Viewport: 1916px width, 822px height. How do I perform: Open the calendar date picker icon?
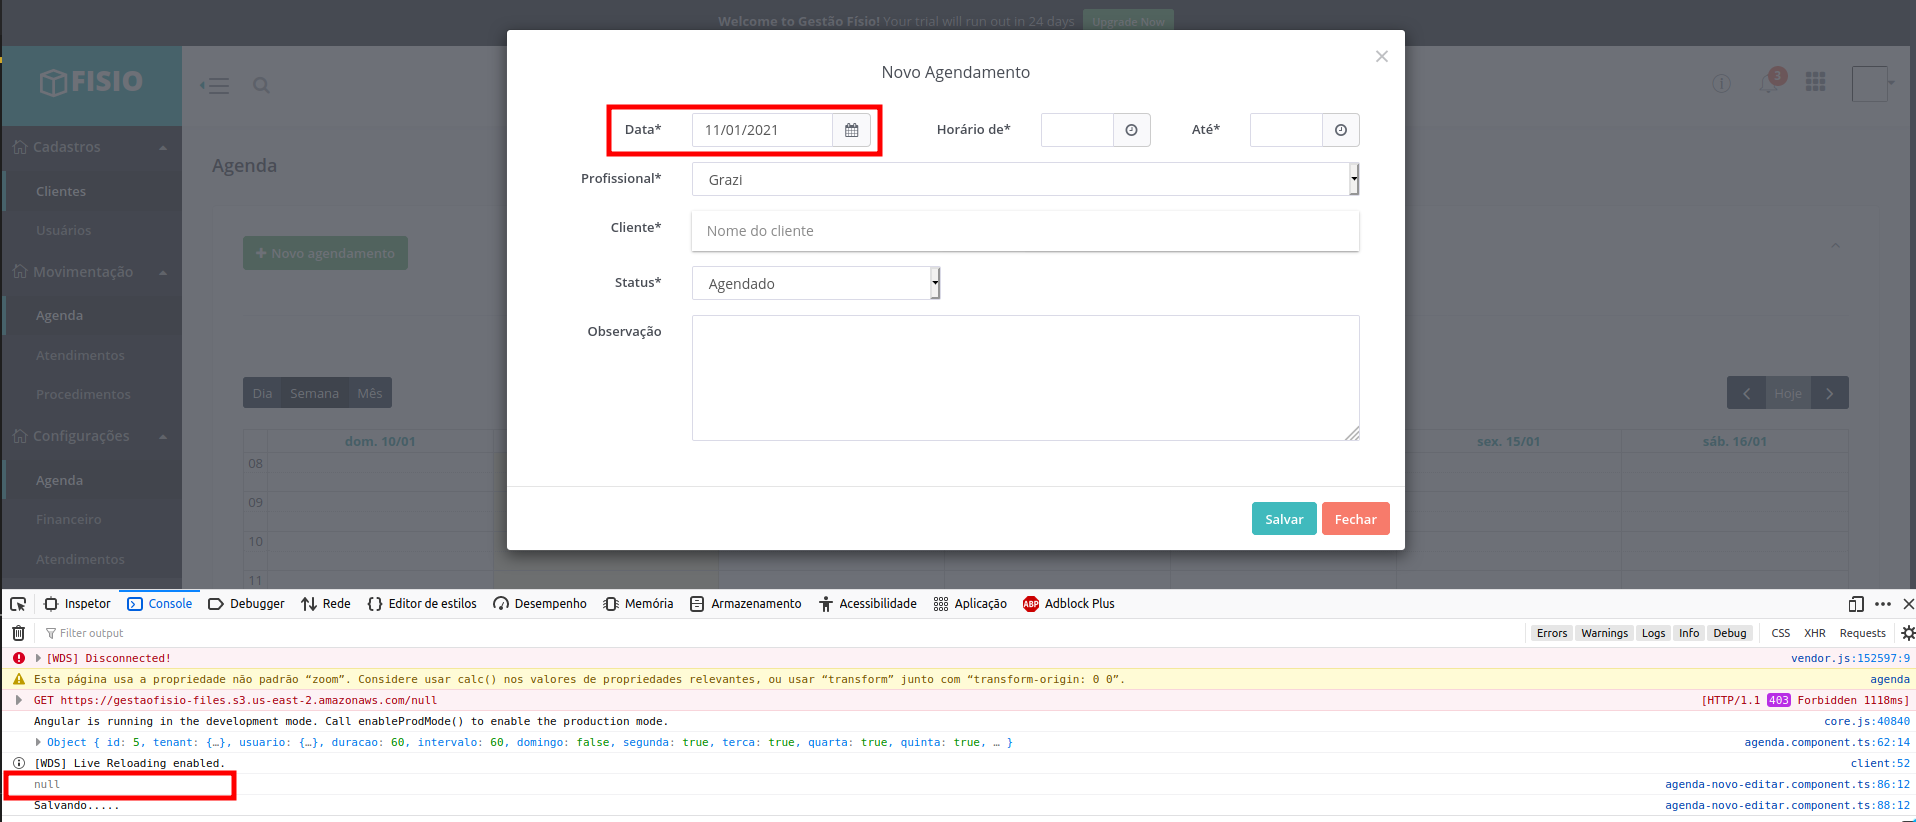[851, 130]
